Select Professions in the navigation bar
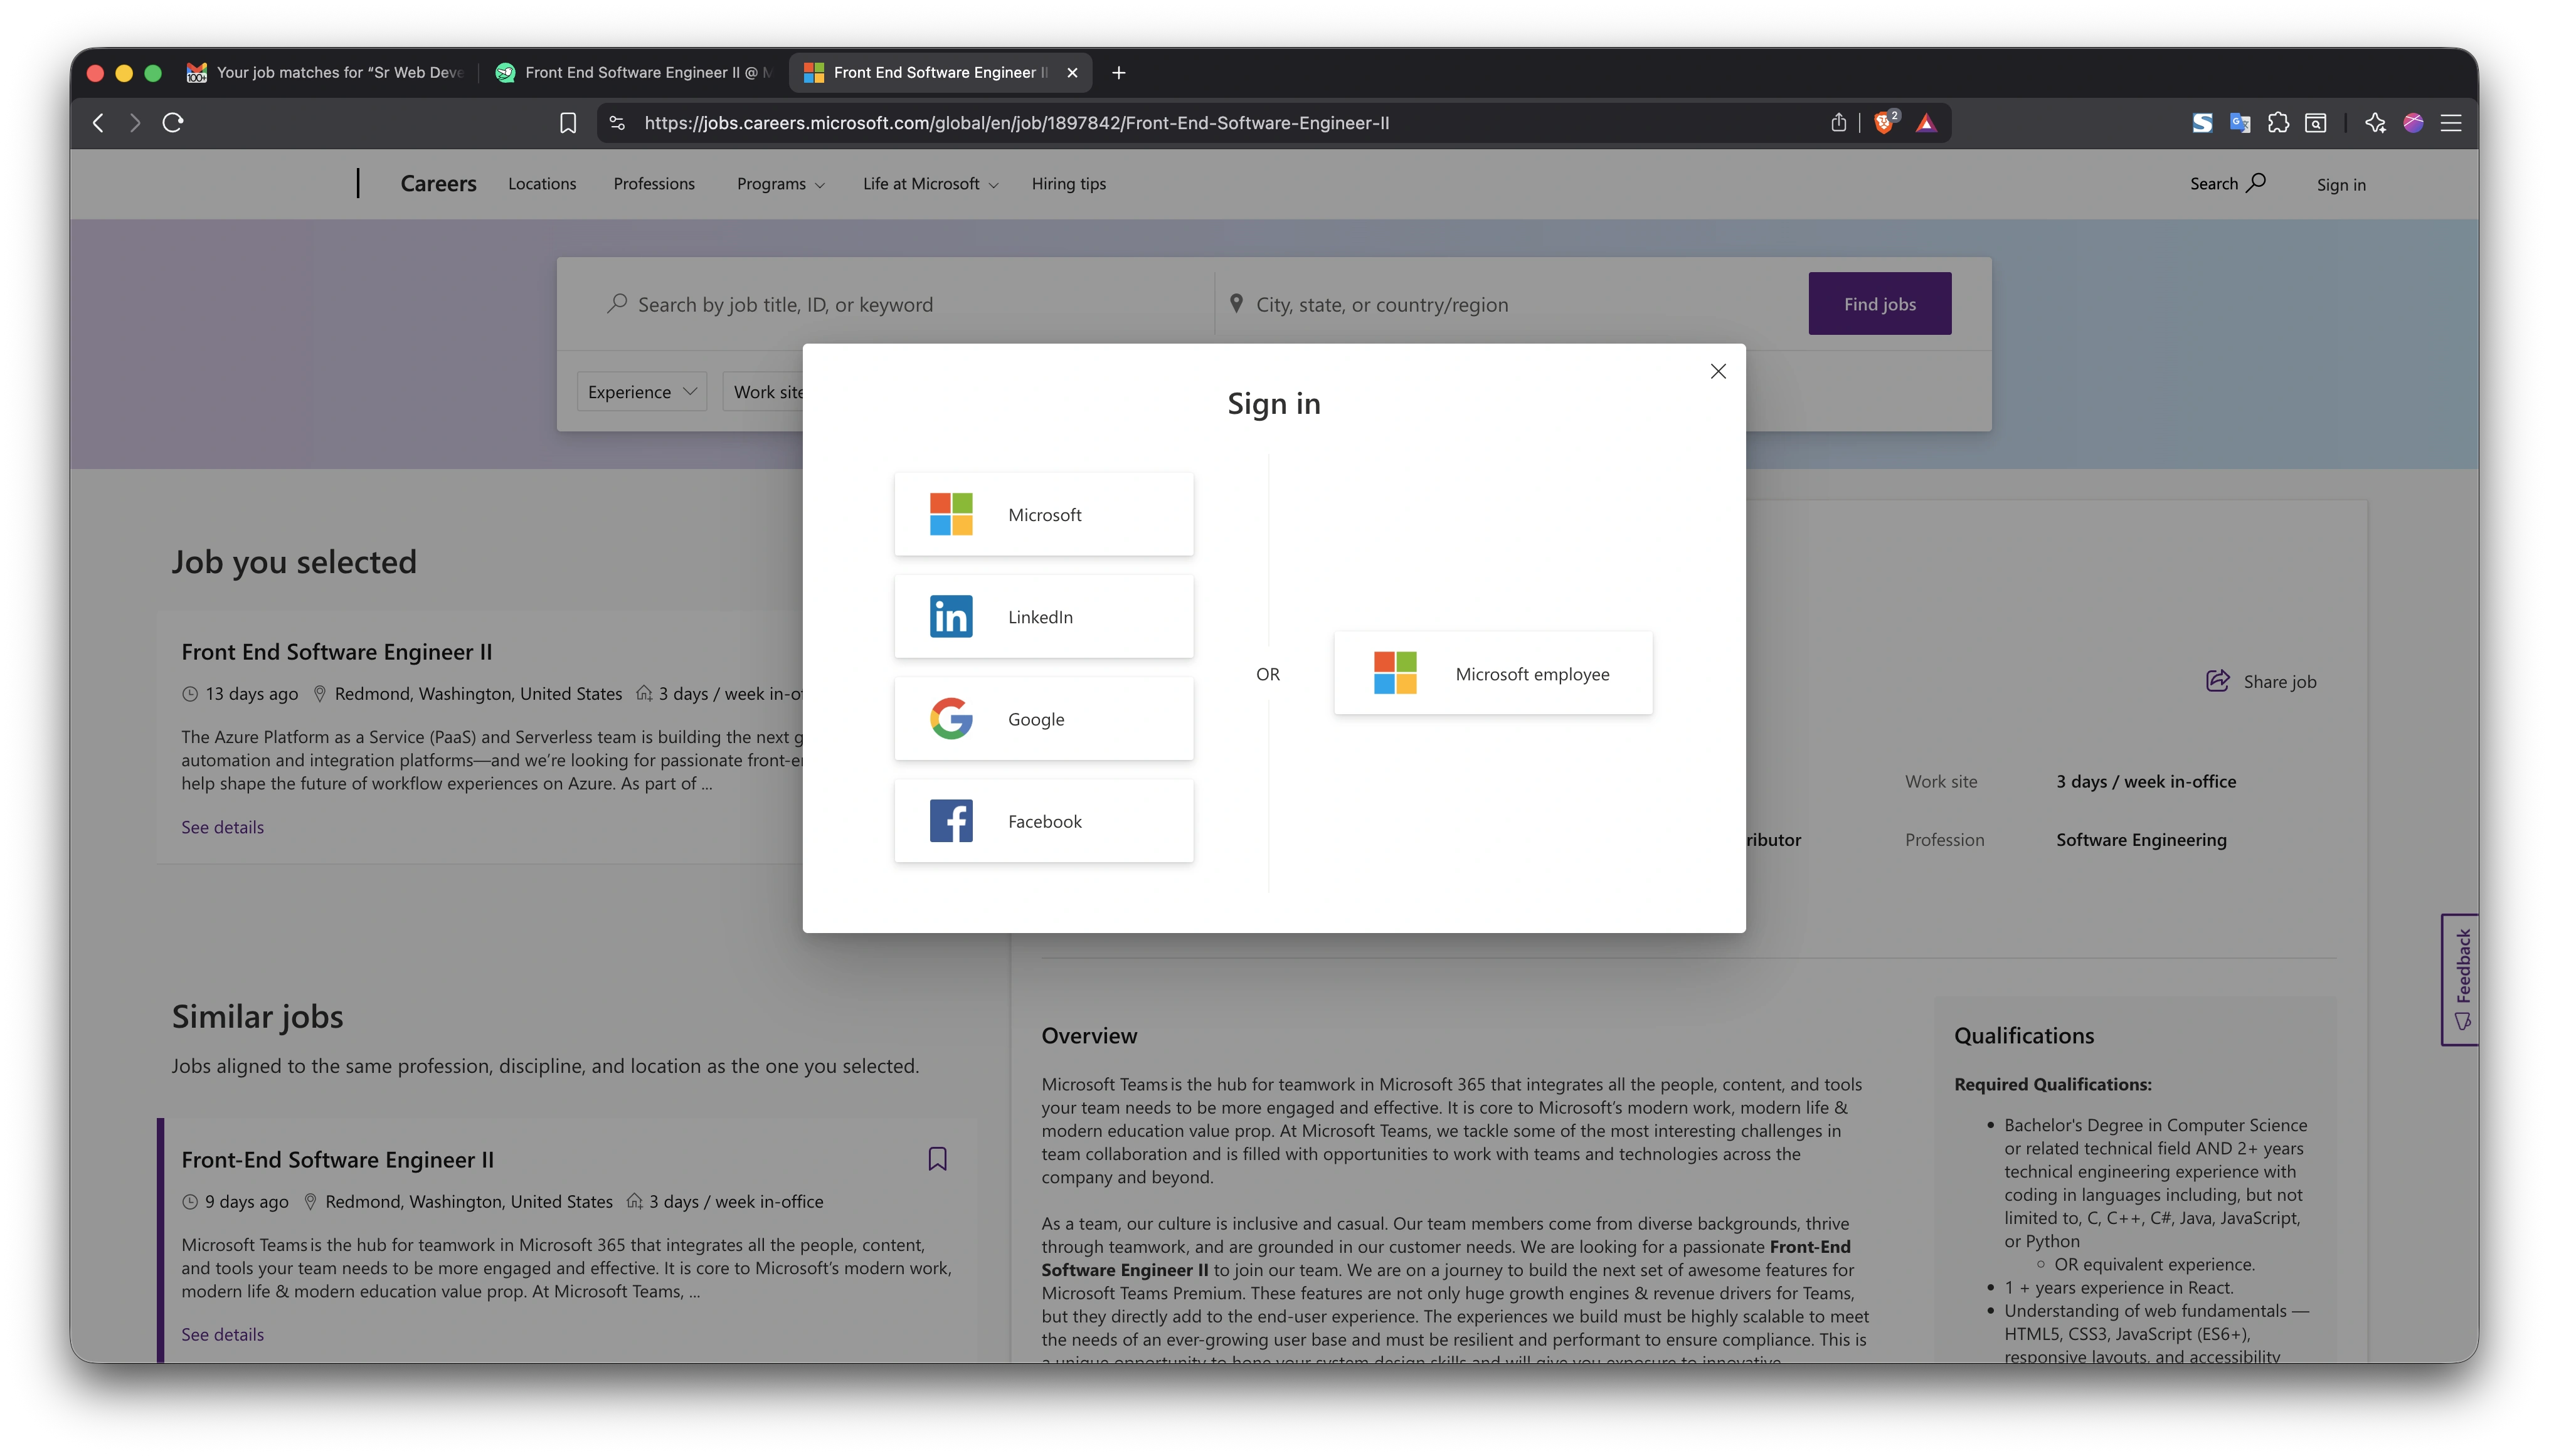 654,183
